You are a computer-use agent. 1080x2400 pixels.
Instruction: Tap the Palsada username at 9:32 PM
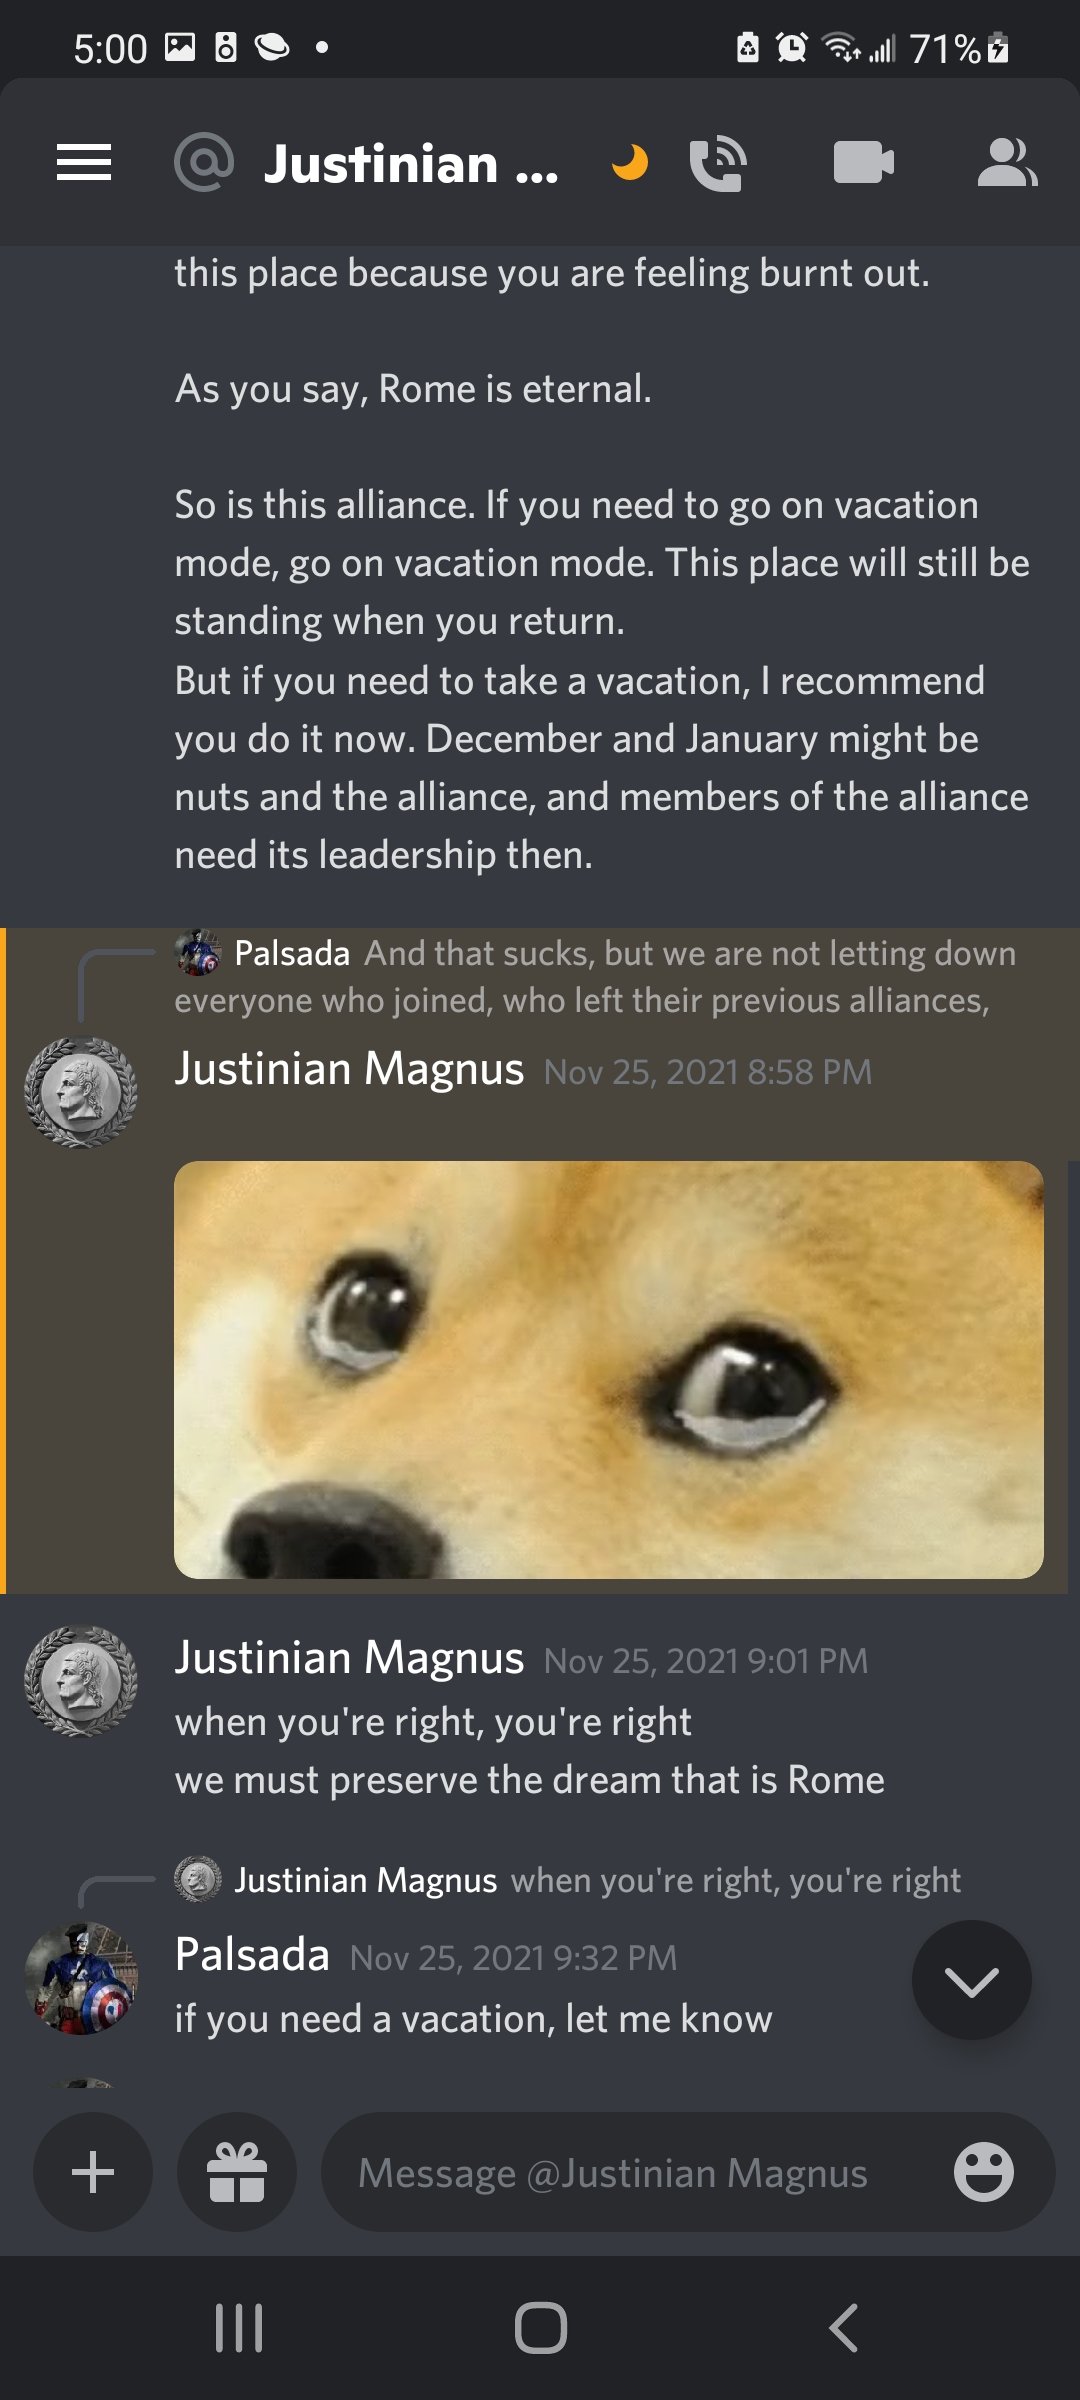click(x=252, y=1954)
